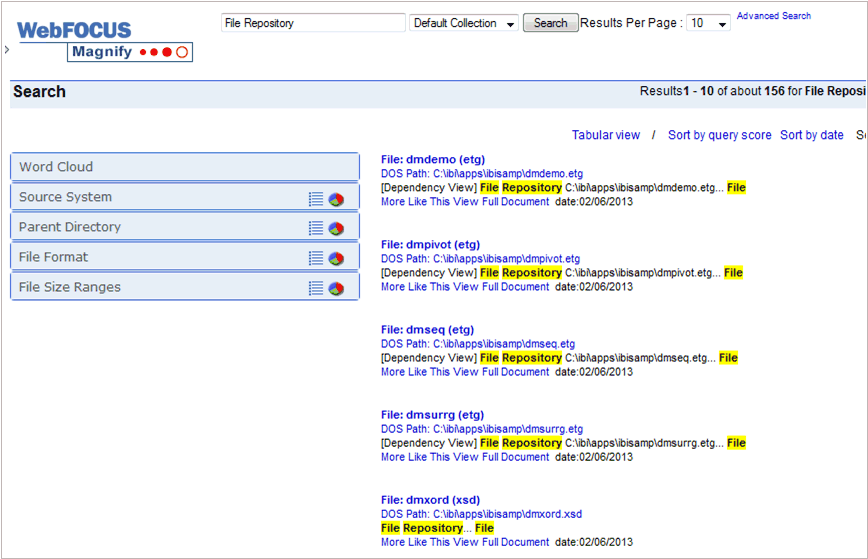Open pie chart for File Format

336,258
